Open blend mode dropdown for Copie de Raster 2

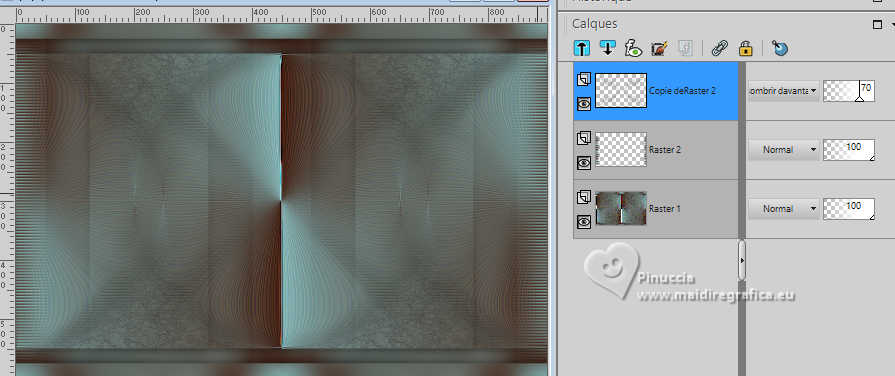784,90
